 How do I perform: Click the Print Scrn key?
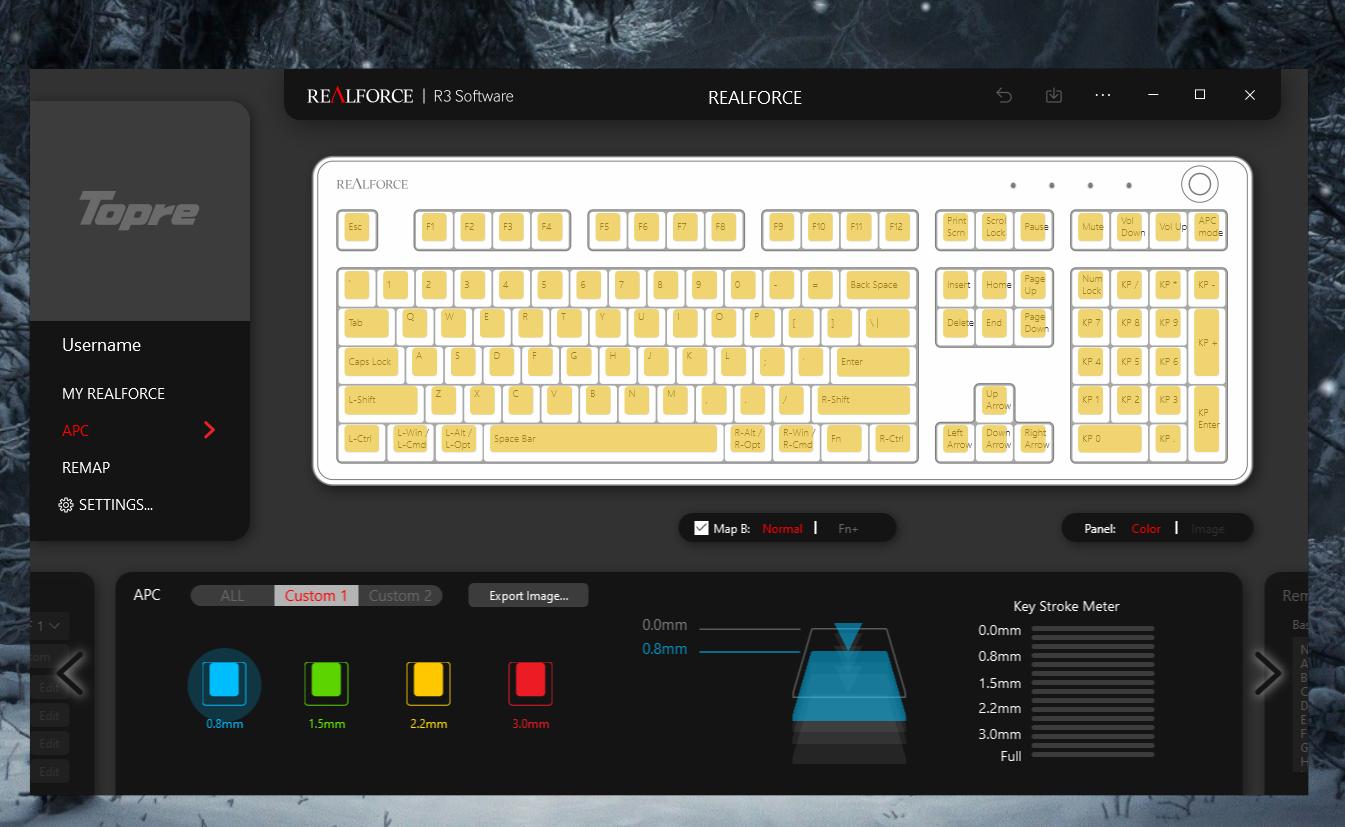click(957, 228)
